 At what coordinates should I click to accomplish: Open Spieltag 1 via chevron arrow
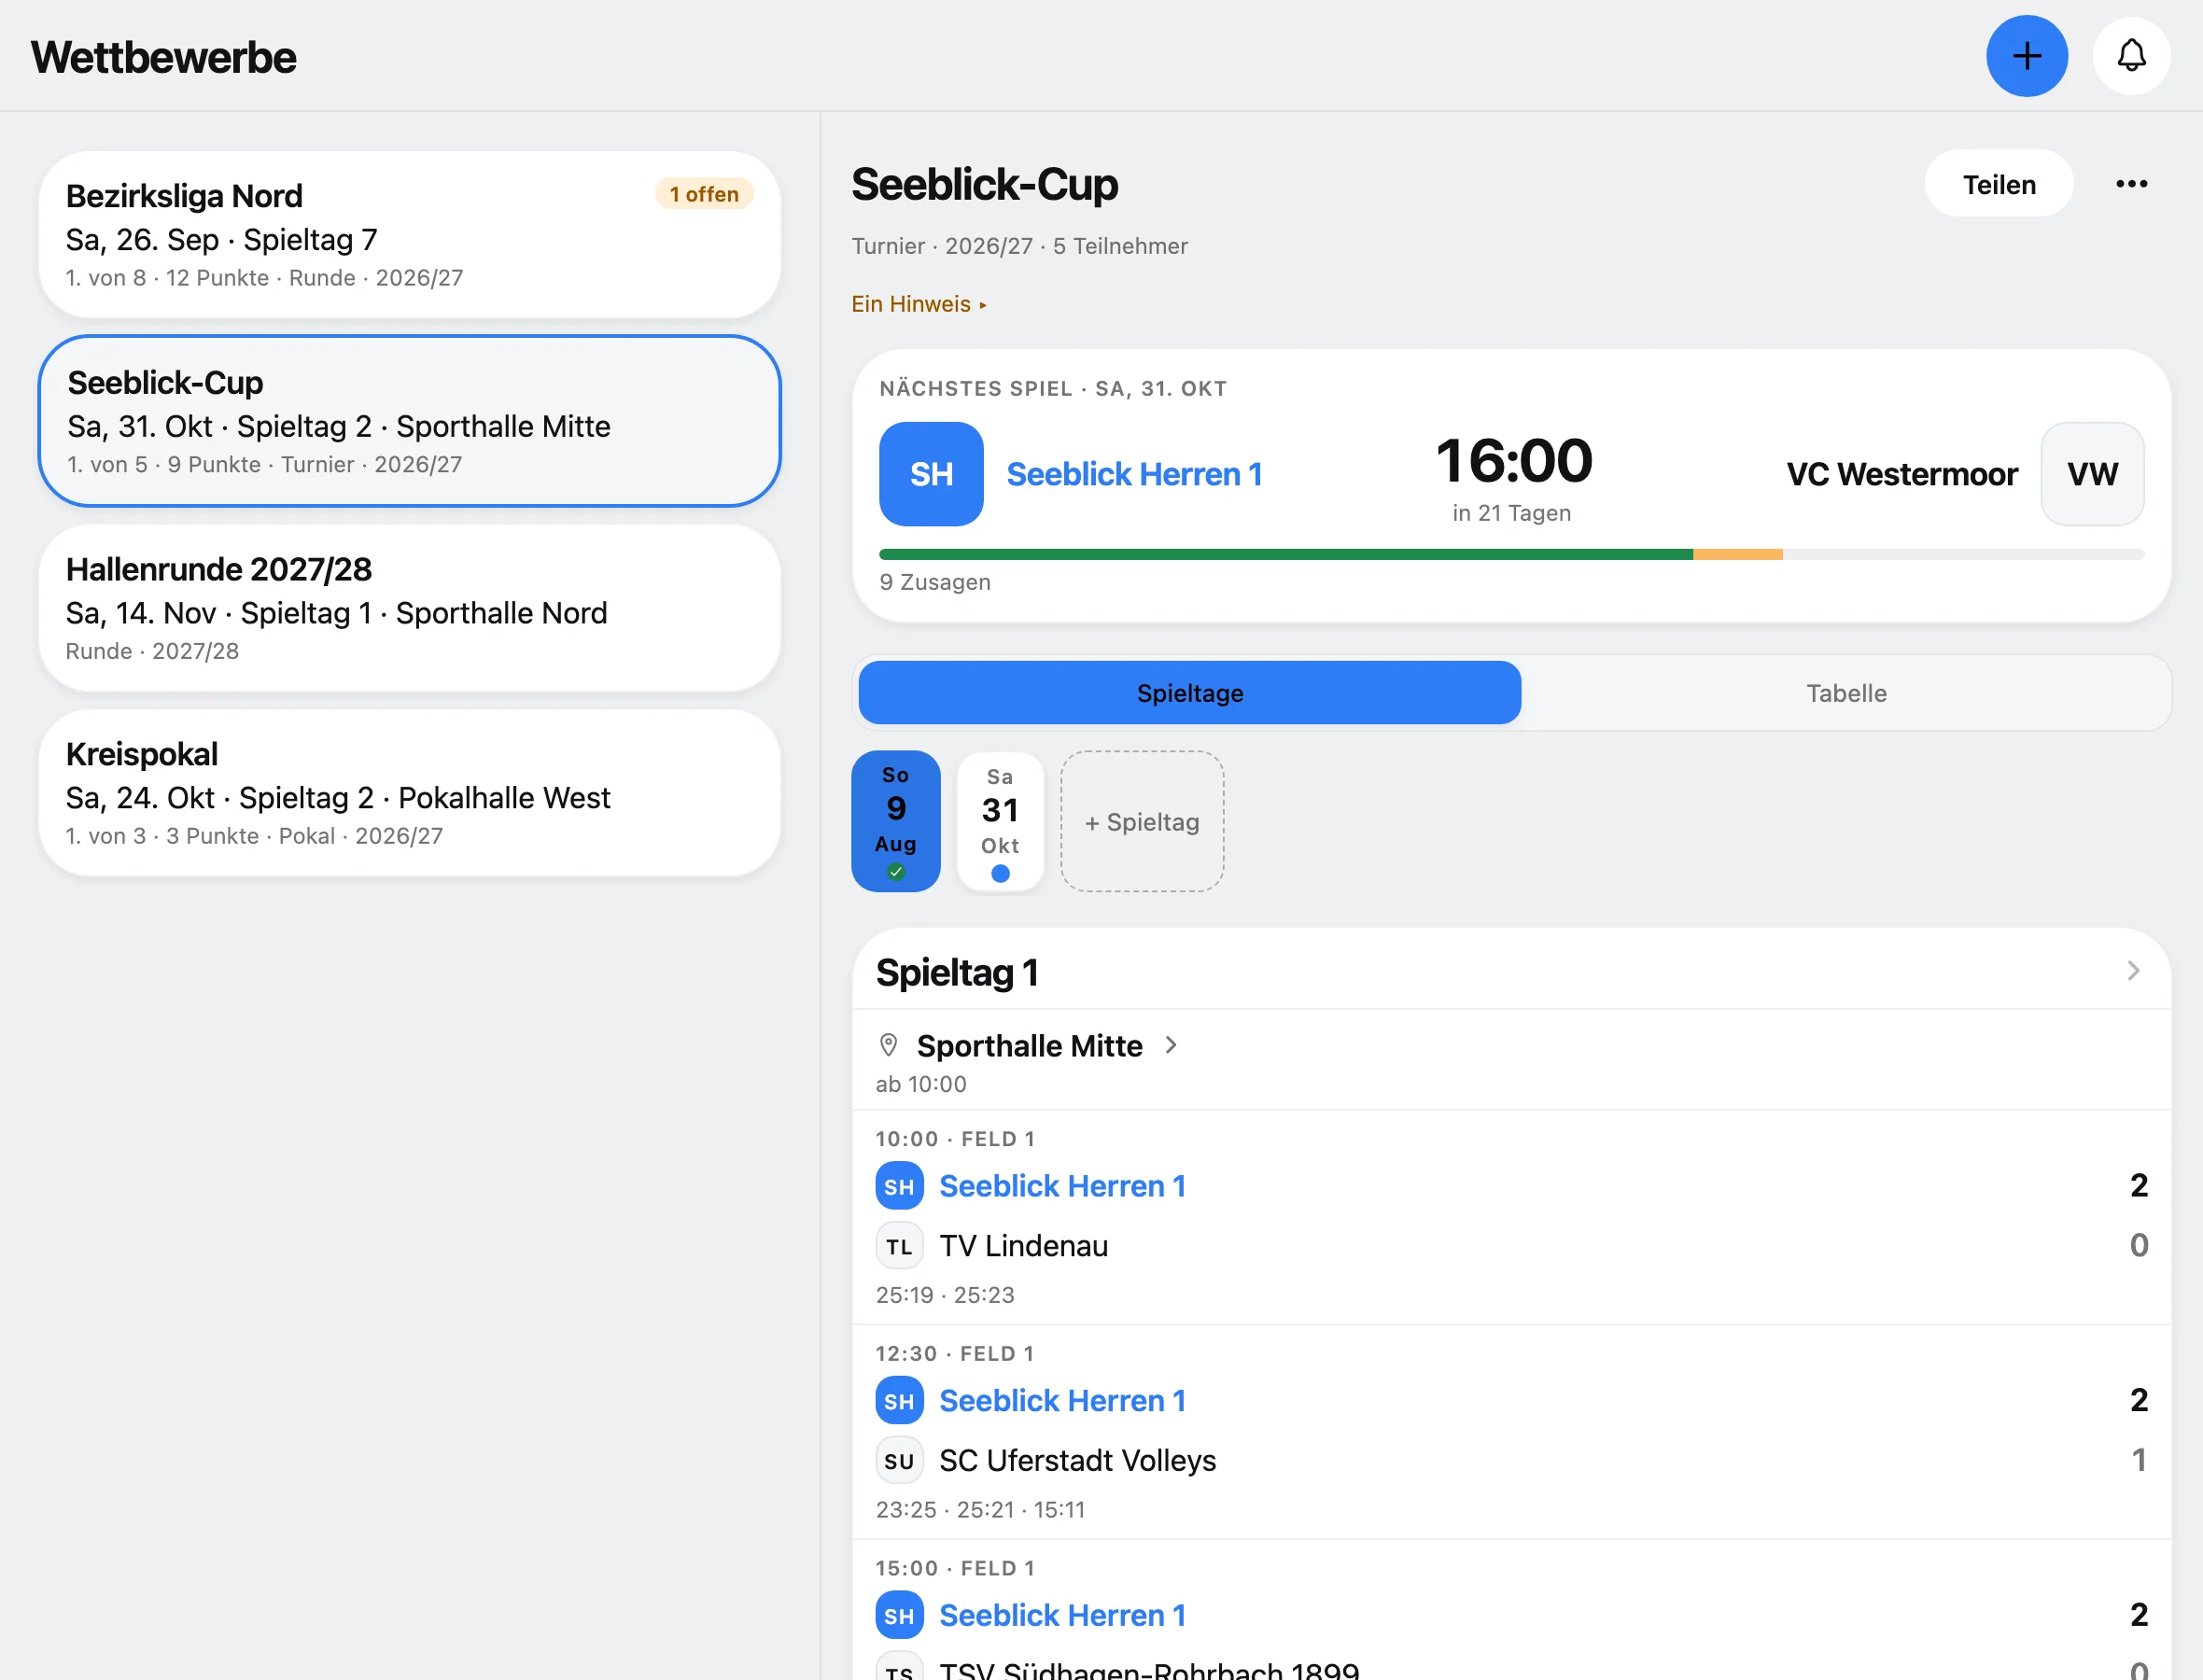coord(2133,971)
